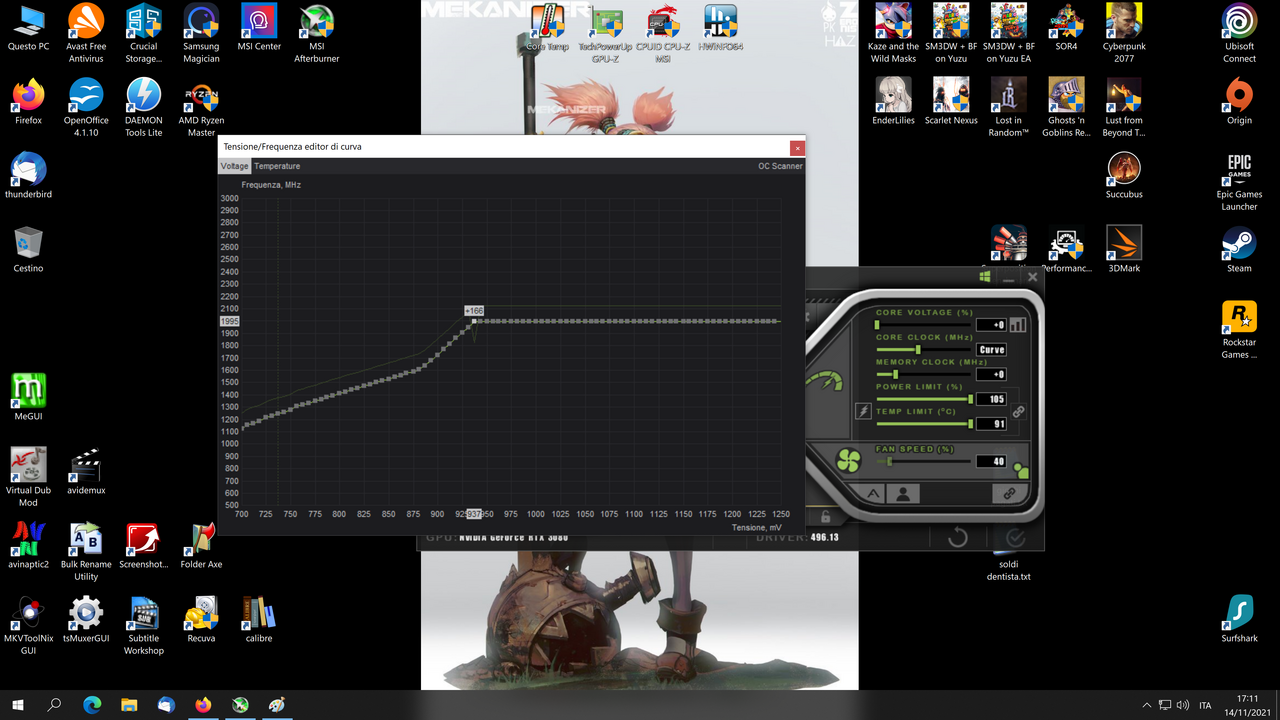Switch to the Voltage tab in curve editor
1280x720 pixels.
235,166
